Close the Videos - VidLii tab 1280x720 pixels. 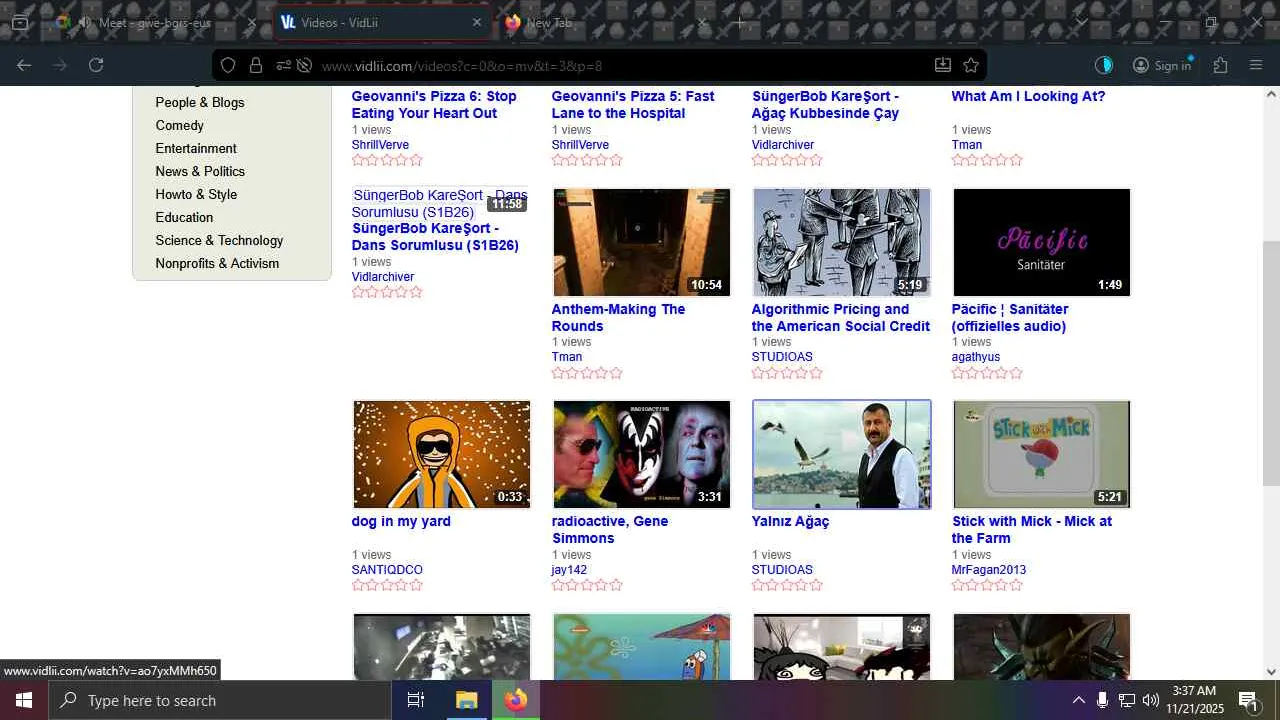pyautogui.click(x=477, y=22)
